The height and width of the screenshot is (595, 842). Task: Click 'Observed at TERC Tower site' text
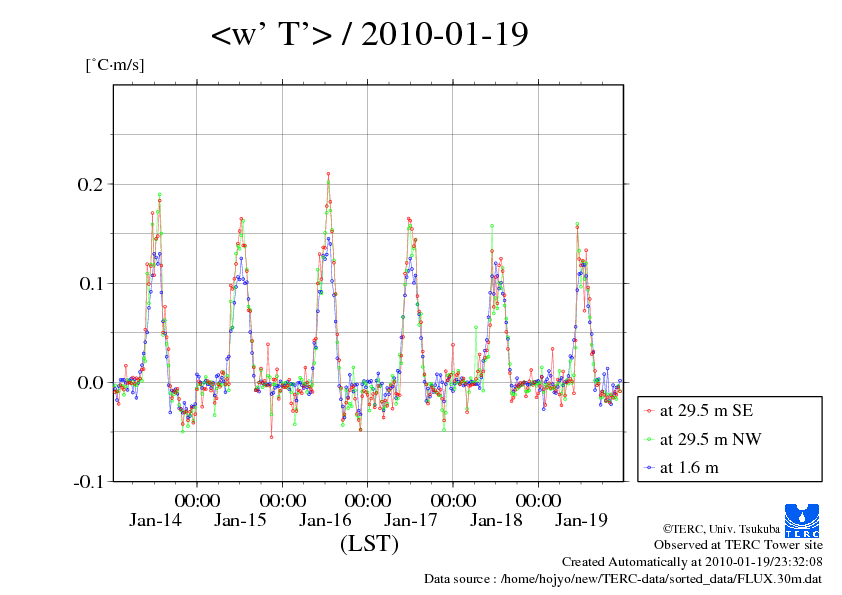[738, 545]
